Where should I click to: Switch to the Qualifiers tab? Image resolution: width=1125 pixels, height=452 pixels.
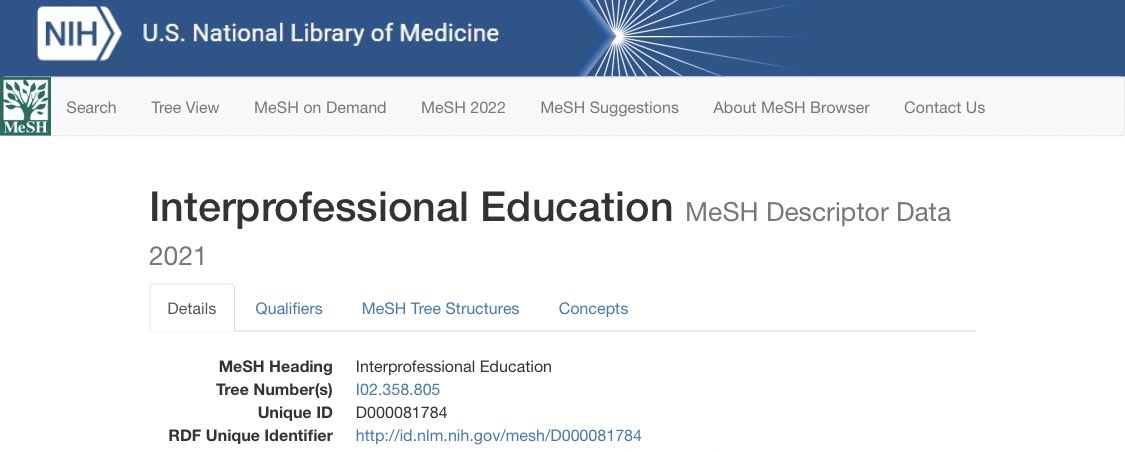point(289,309)
